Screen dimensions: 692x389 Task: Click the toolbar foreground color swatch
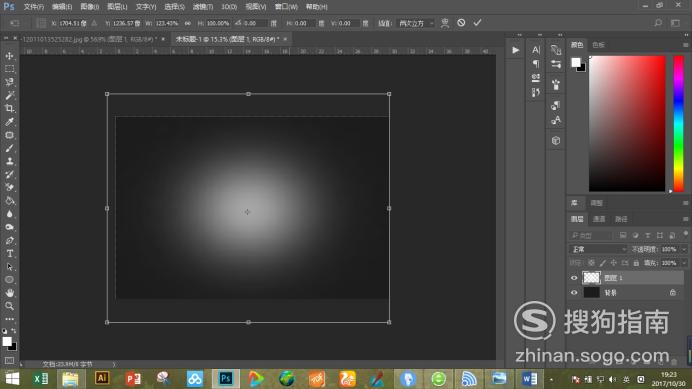tap(7, 341)
